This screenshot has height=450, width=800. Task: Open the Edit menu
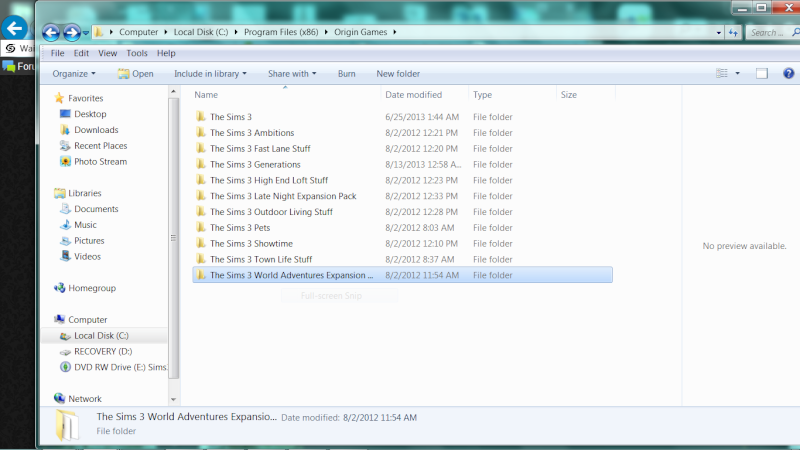(x=81, y=53)
